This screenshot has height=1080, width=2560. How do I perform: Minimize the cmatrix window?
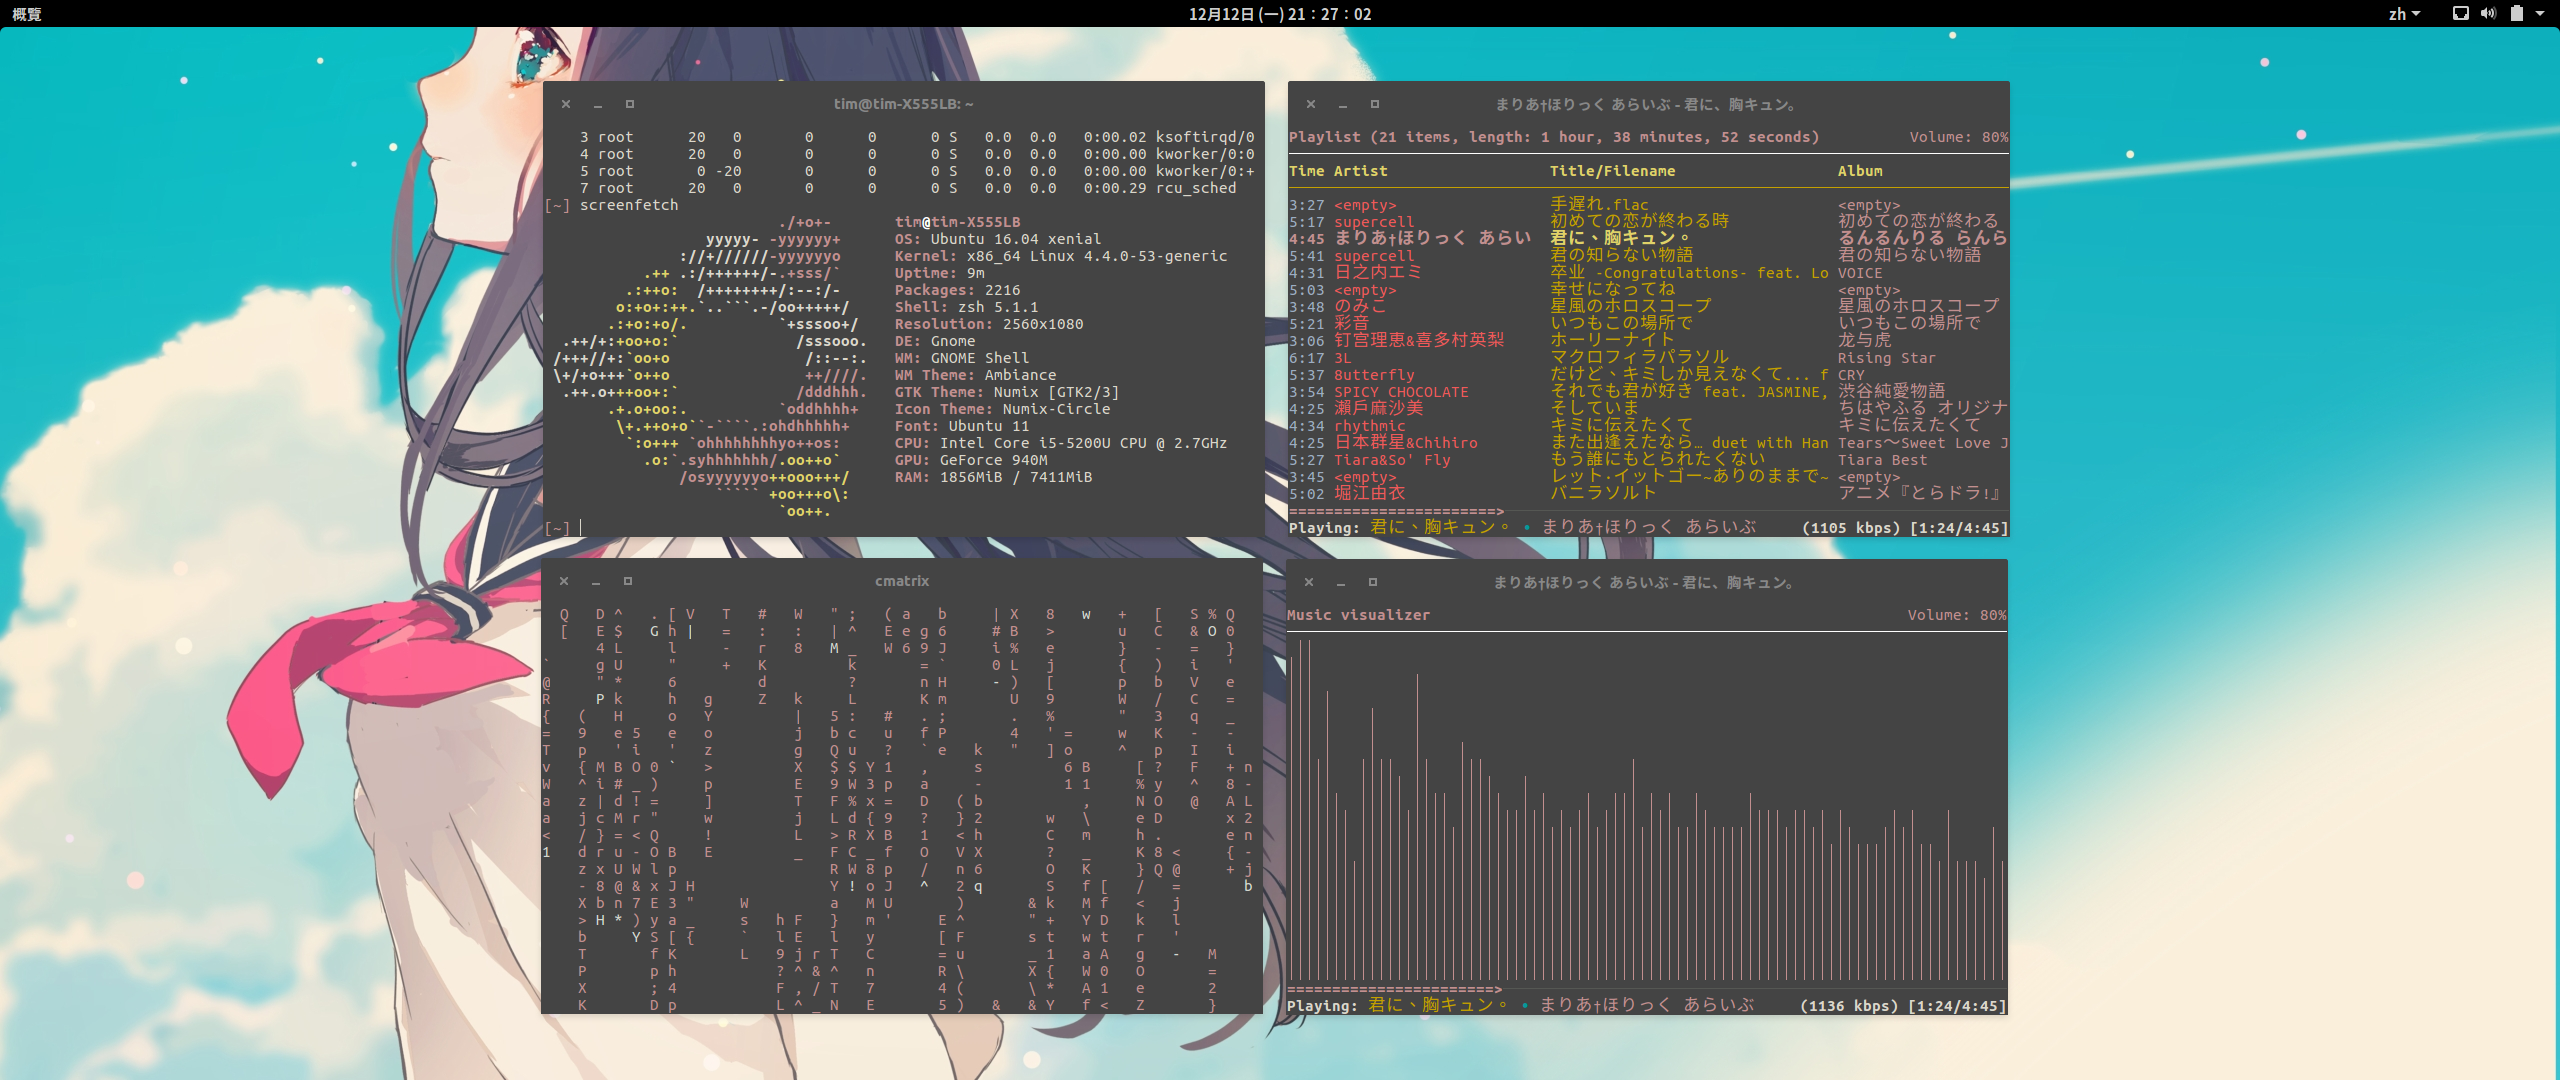pos(596,581)
